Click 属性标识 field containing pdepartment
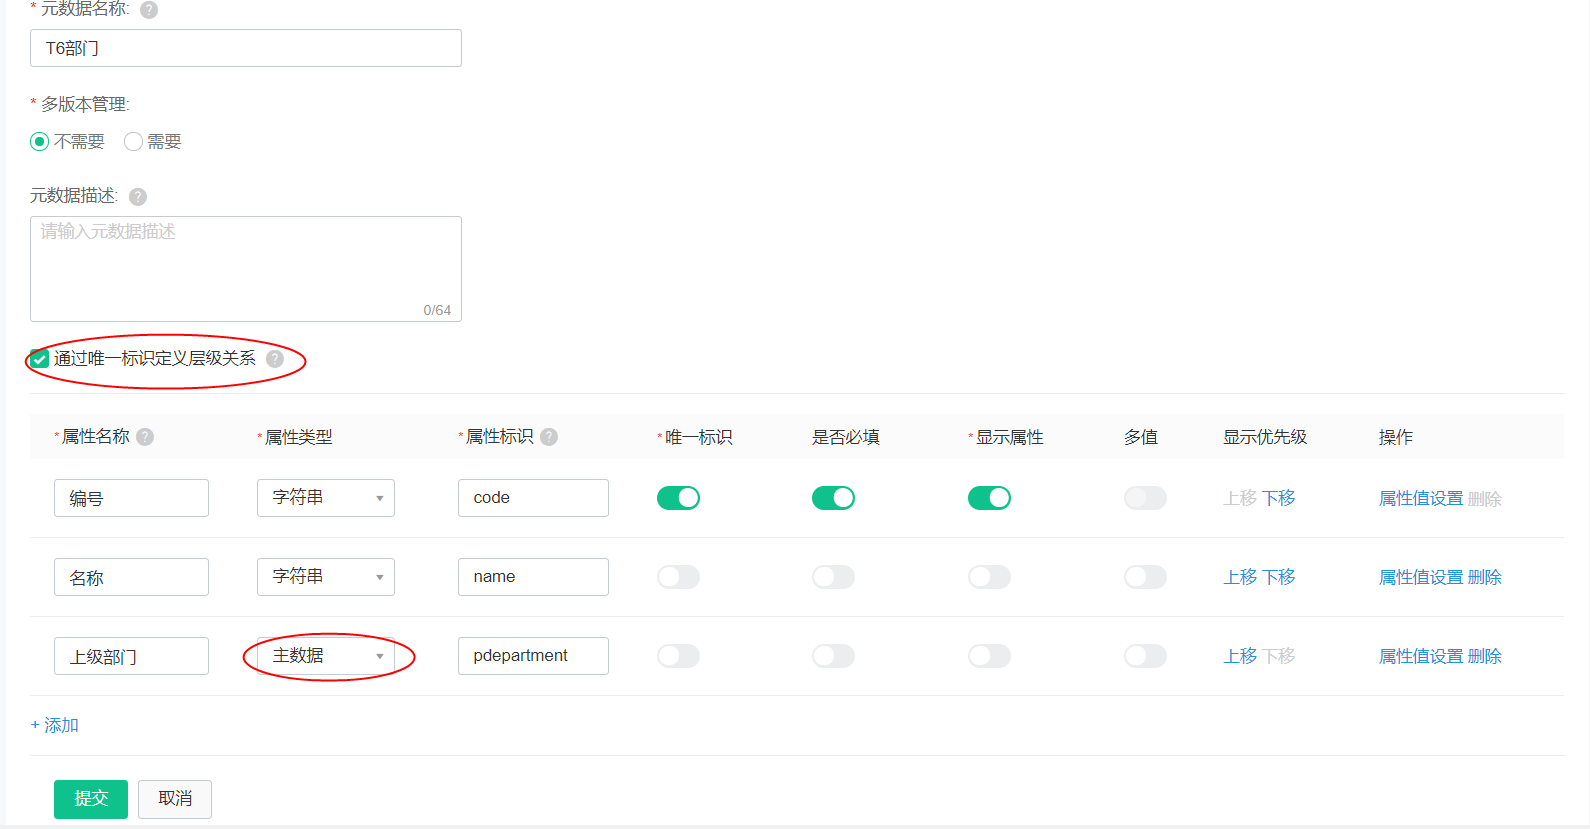The height and width of the screenshot is (829, 1590). [533, 656]
